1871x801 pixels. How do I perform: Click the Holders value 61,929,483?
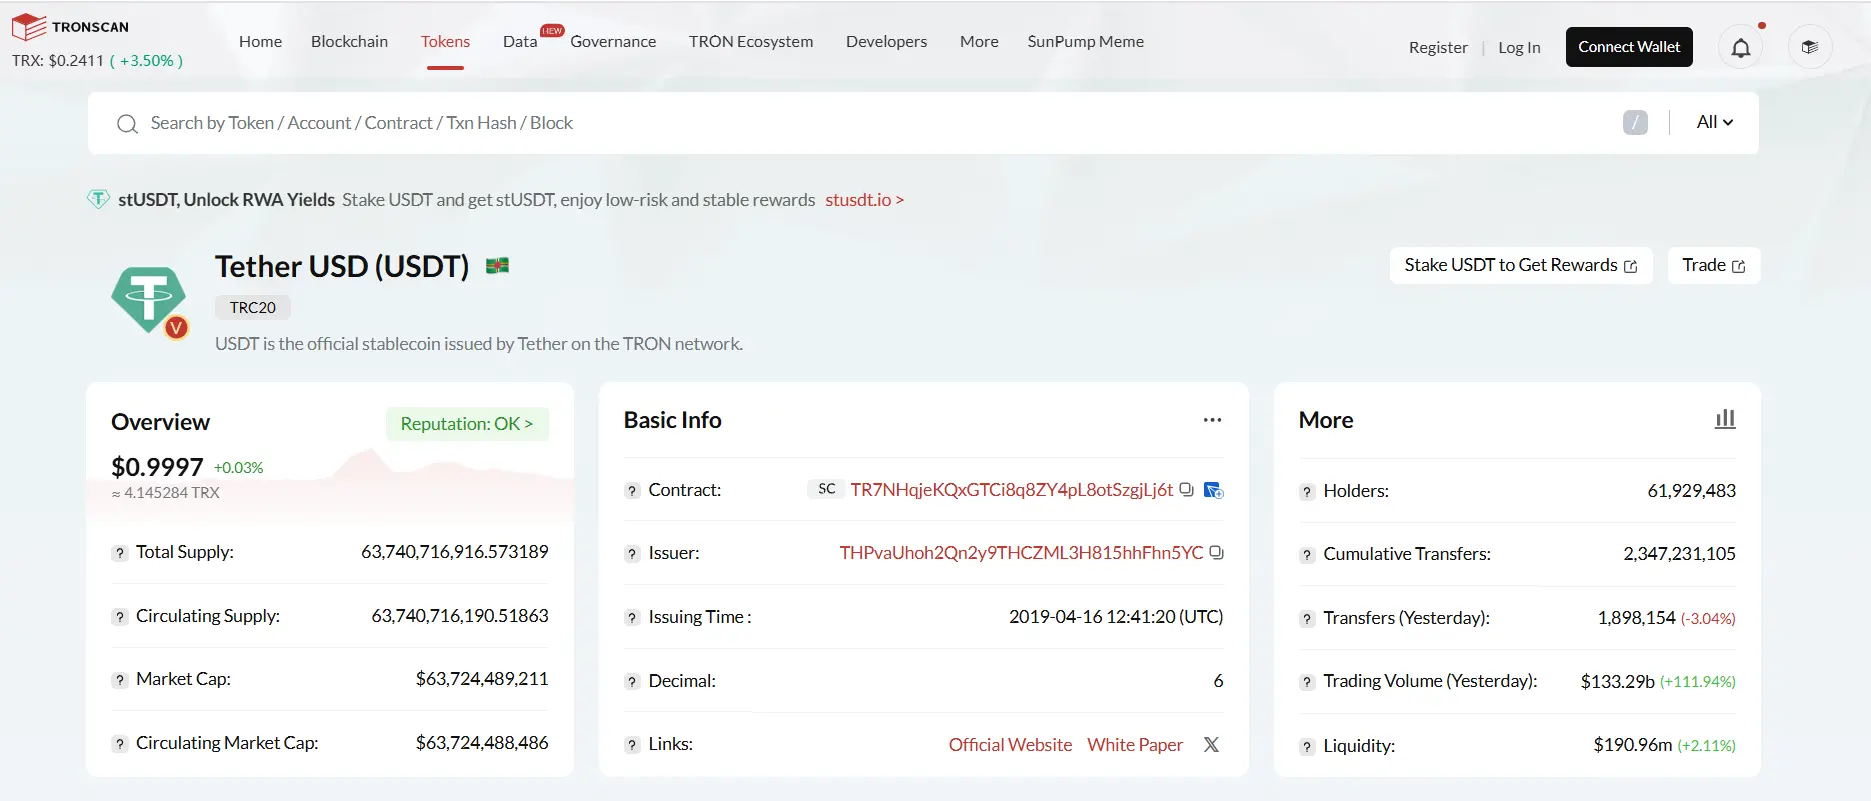(x=1691, y=491)
